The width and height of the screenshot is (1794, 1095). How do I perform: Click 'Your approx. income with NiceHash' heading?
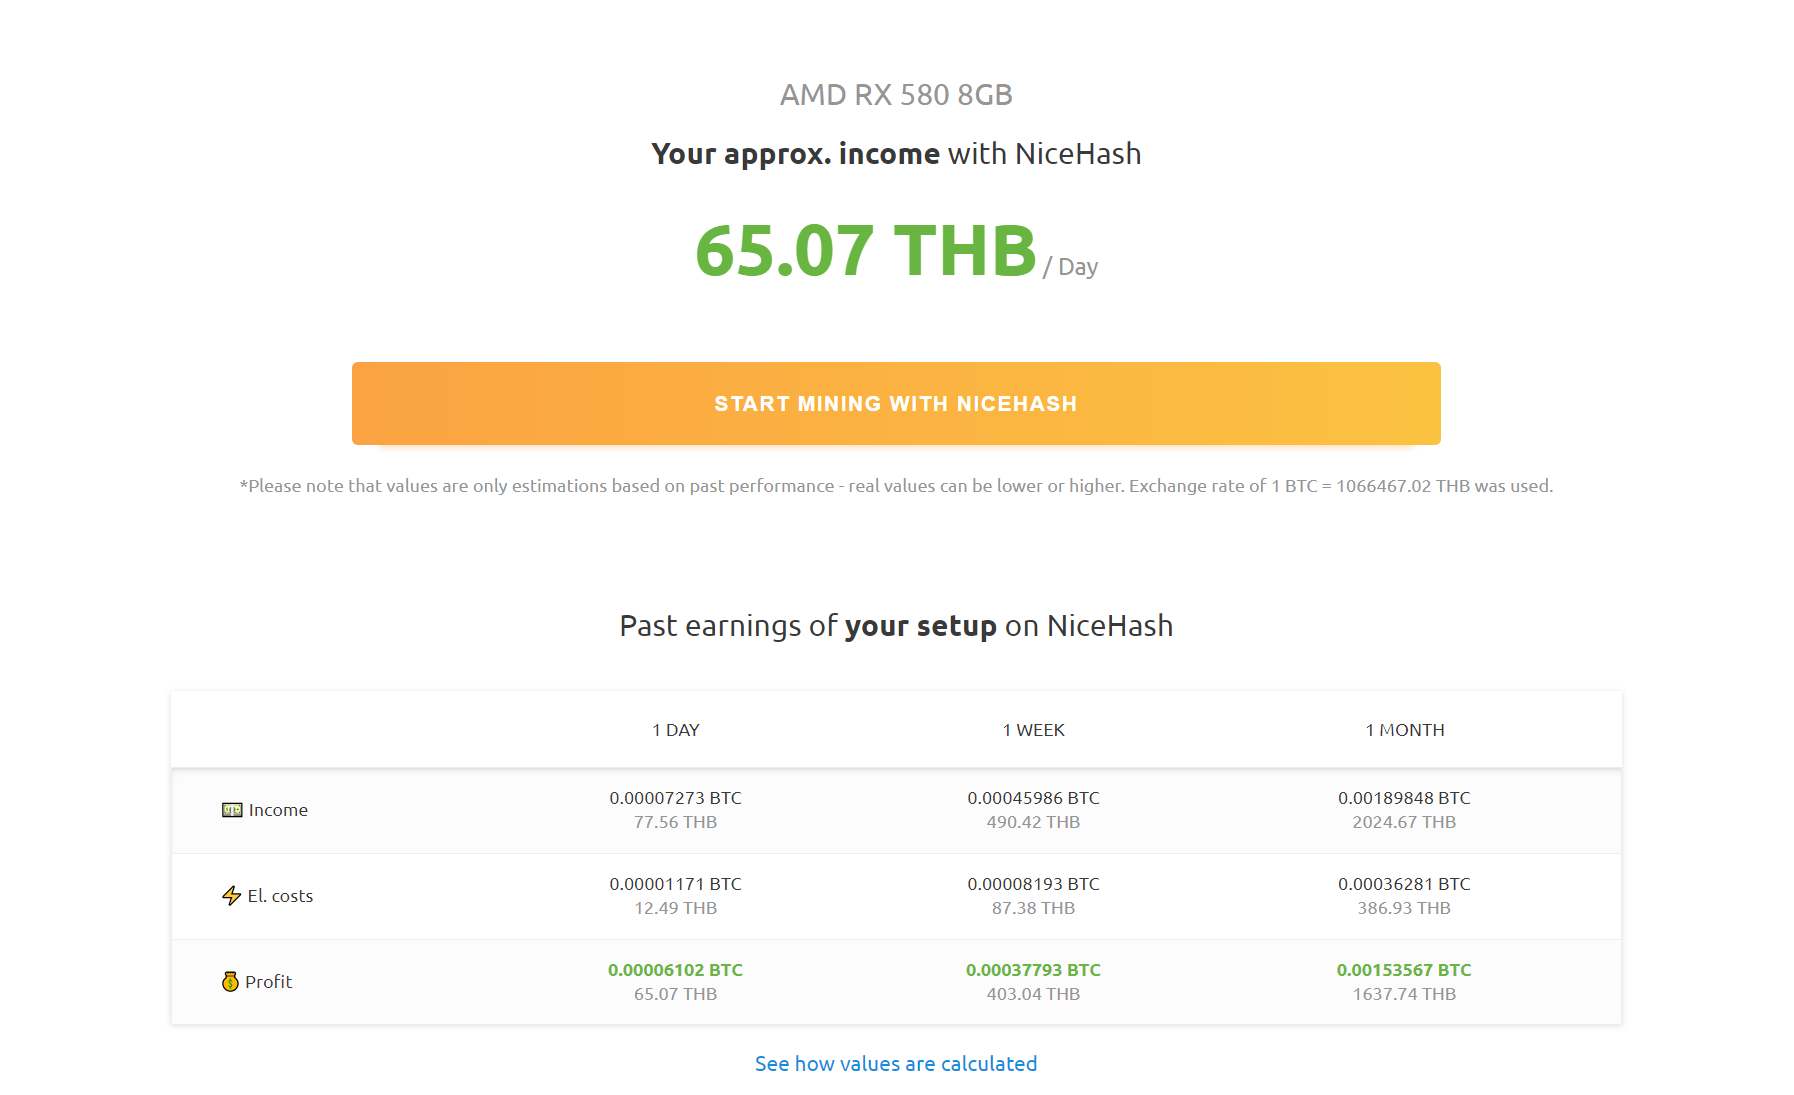tap(896, 154)
